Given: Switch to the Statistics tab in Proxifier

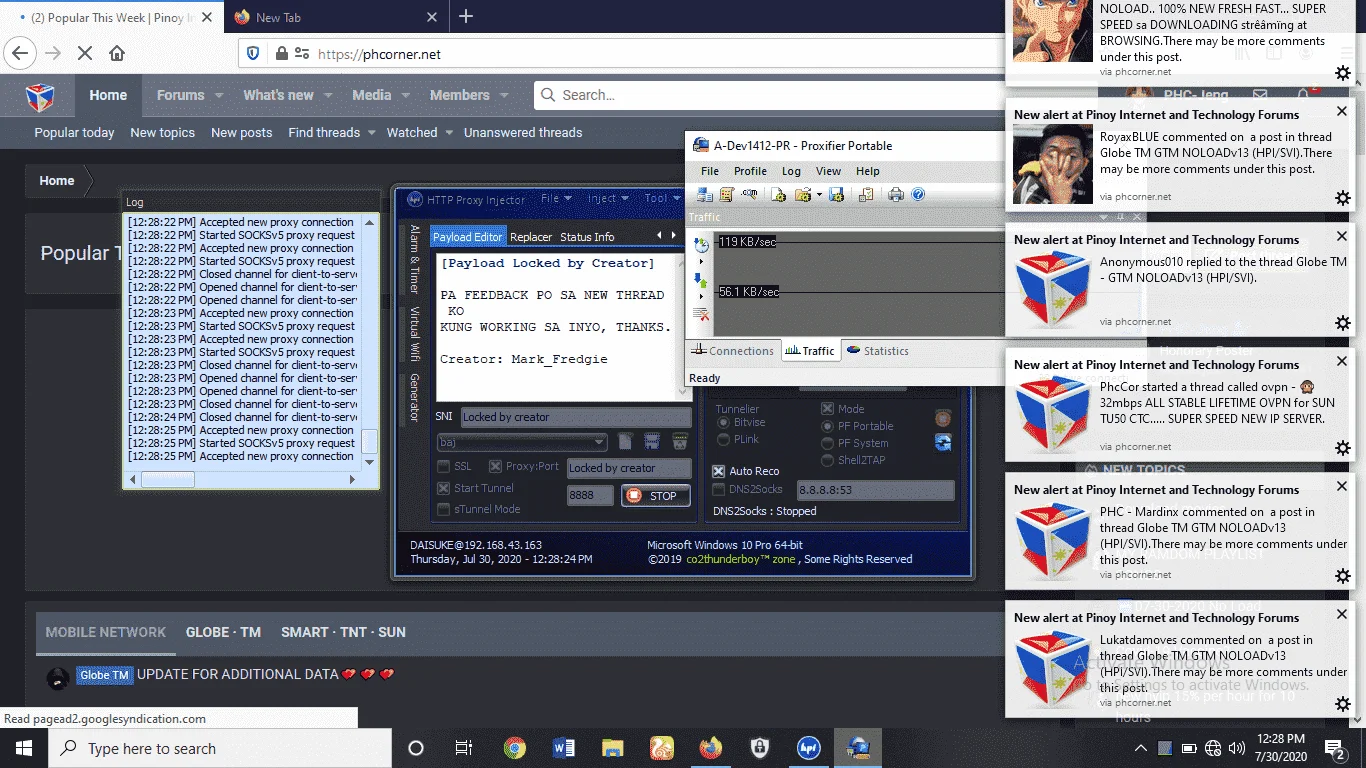Looking at the screenshot, I should (877, 351).
